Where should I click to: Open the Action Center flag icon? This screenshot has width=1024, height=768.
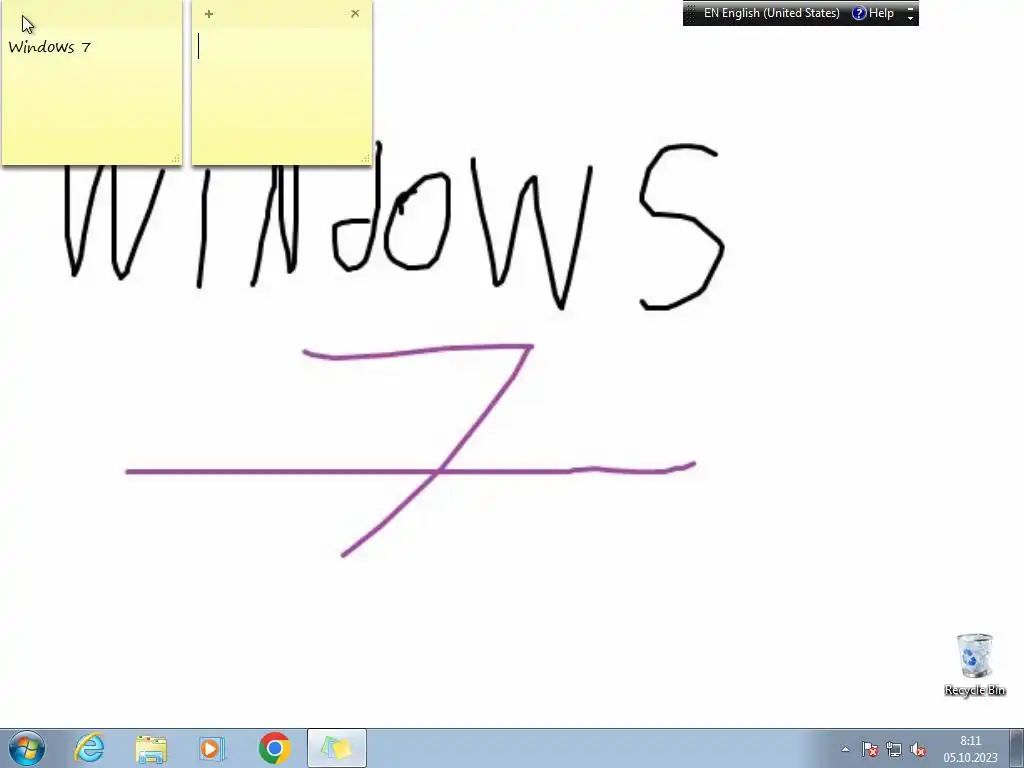click(869, 750)
